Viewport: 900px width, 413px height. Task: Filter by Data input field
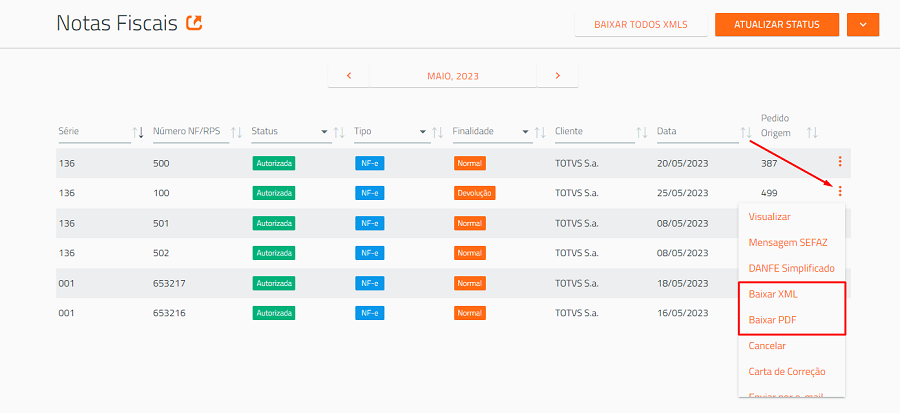697,131
